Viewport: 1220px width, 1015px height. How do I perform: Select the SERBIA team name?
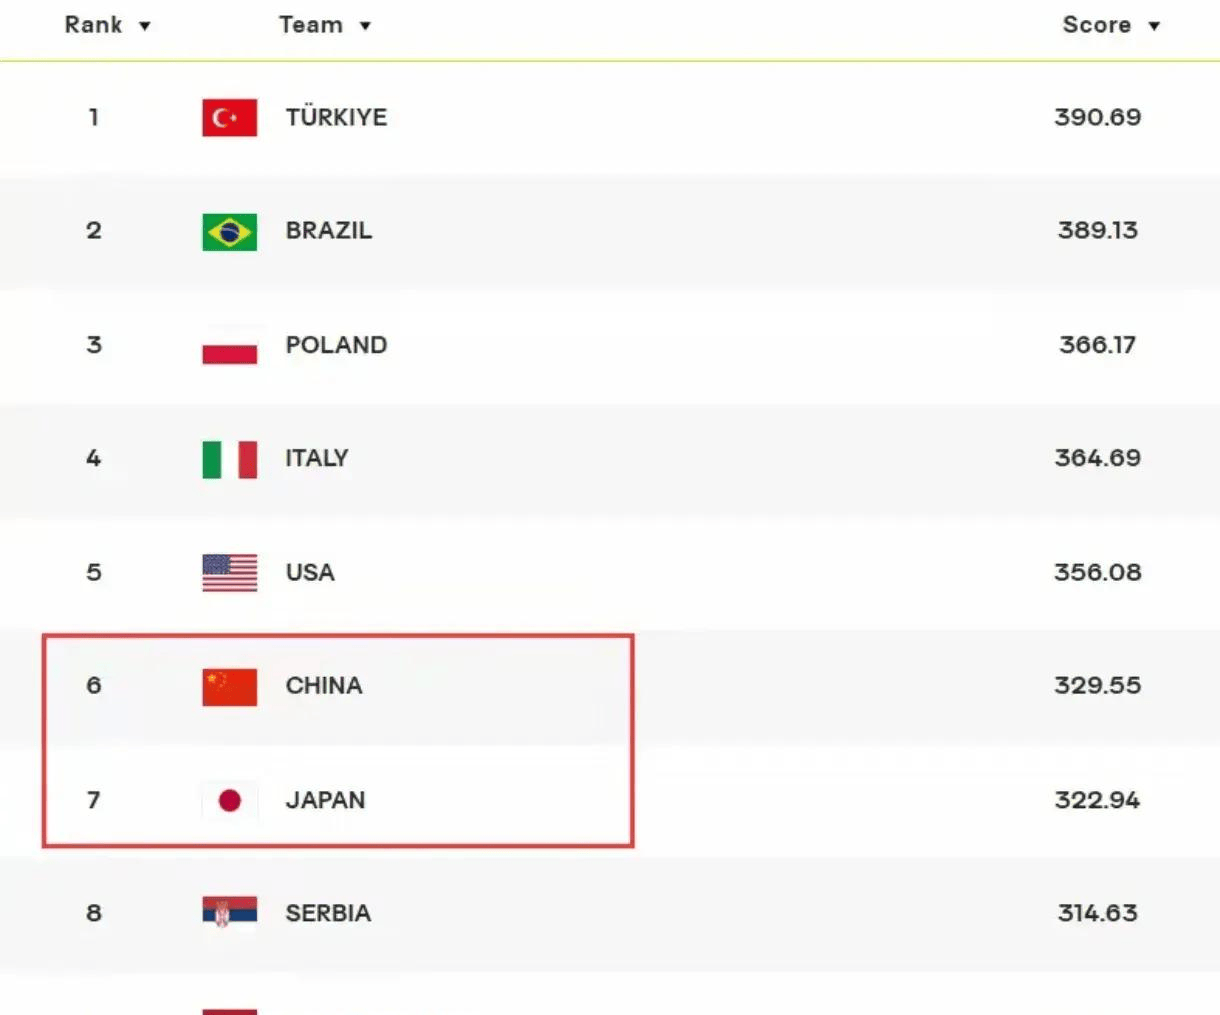click(x=328, y=913)
